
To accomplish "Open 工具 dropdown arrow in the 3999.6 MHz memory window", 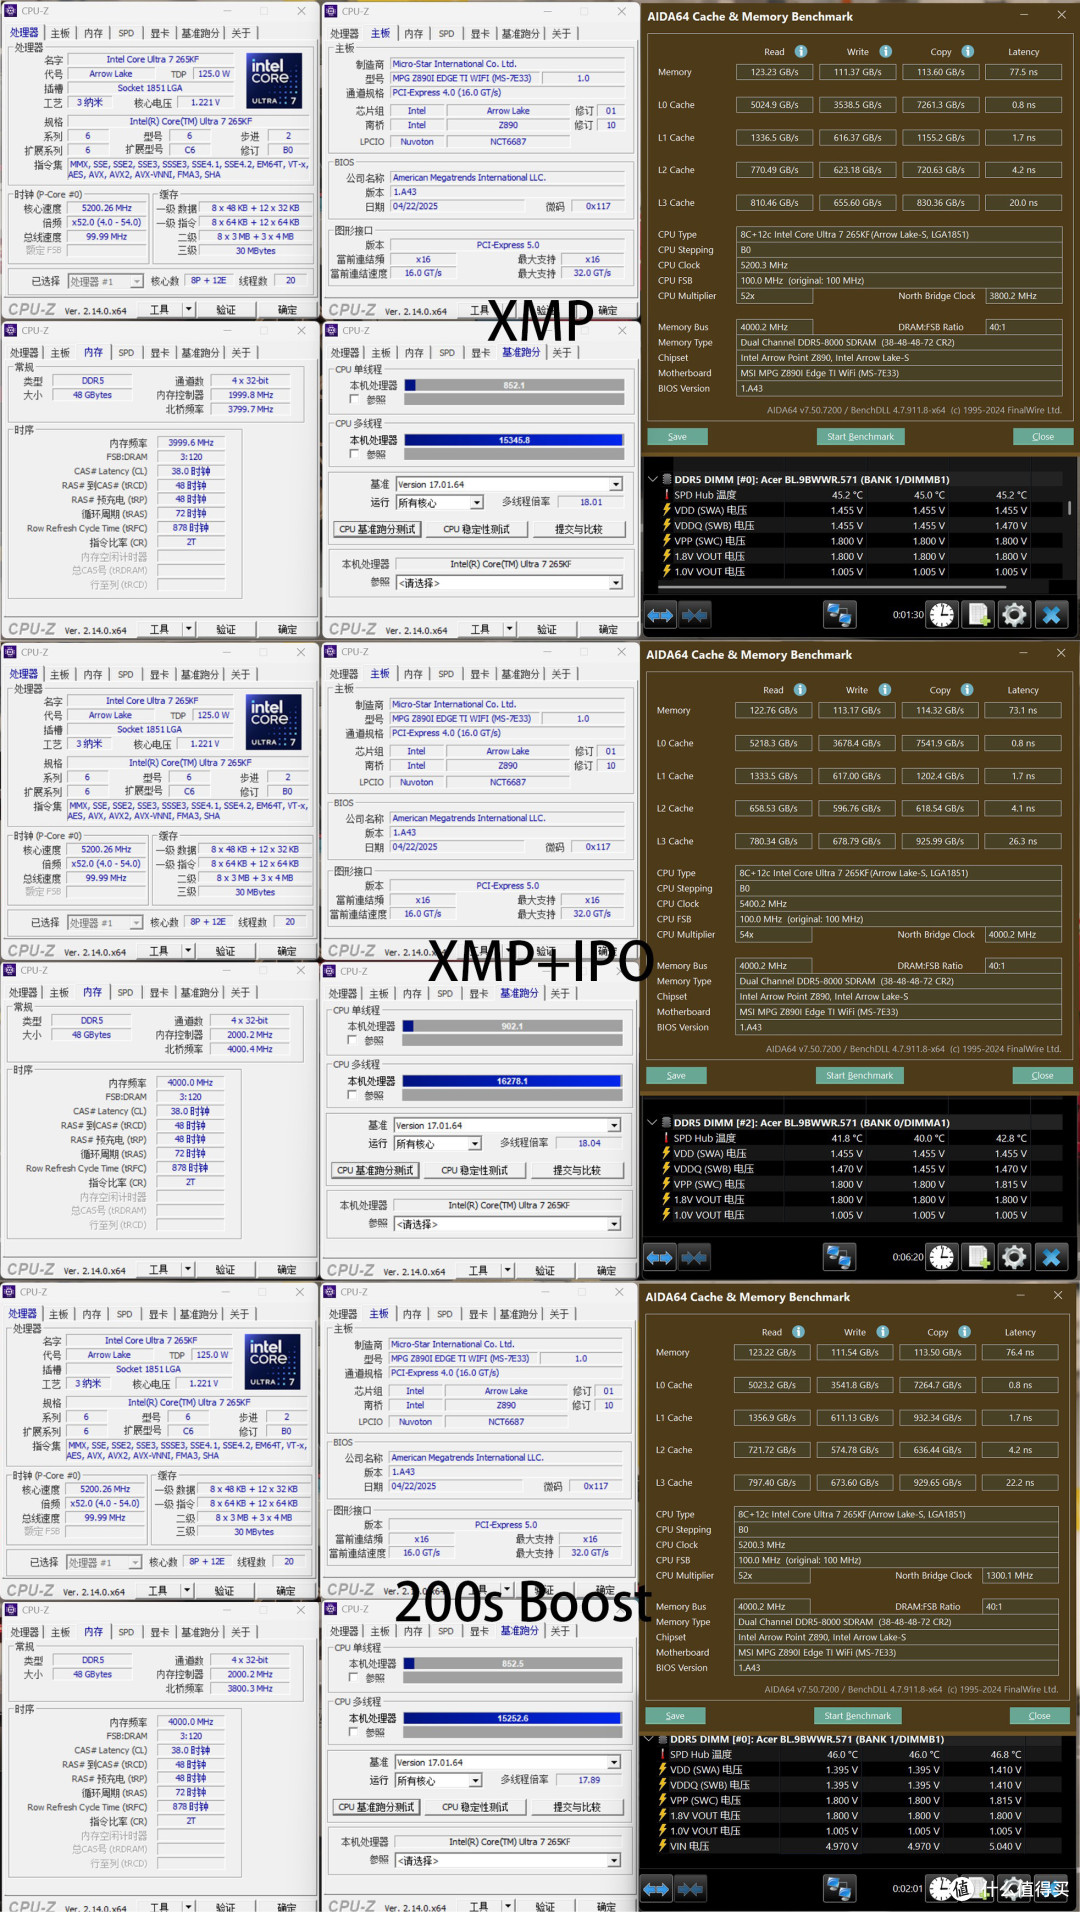I will 189,629.
